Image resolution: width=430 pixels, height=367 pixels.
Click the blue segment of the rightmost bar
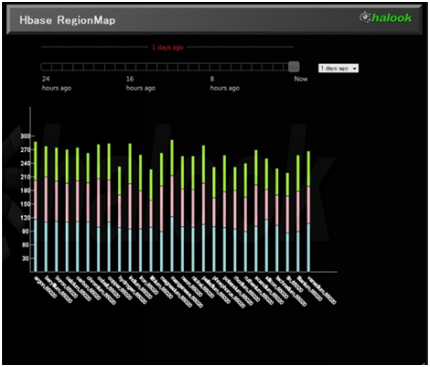click(308, 248)
